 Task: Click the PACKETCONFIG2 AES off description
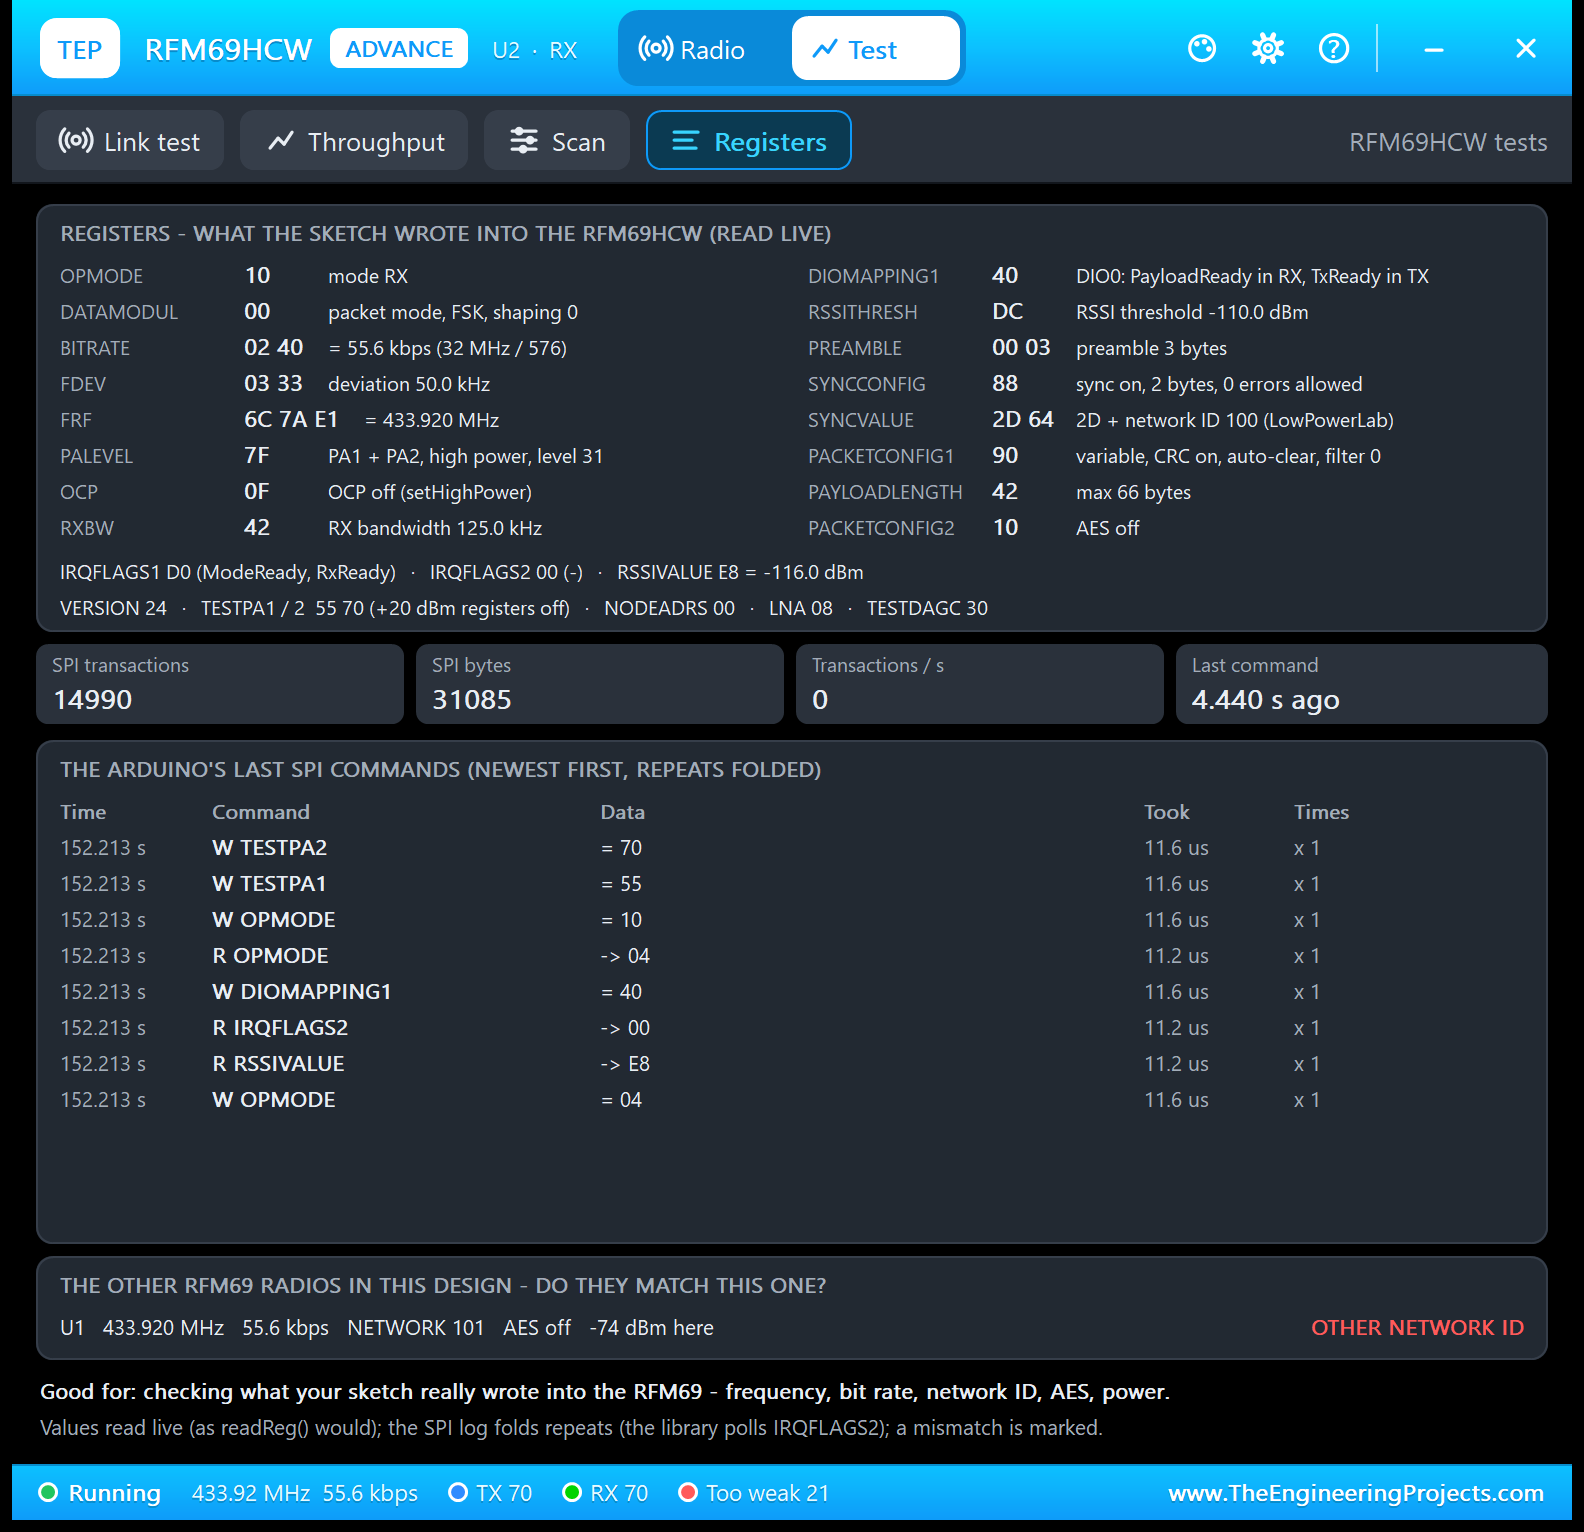pyautogui.click(x=1108, y=528)
